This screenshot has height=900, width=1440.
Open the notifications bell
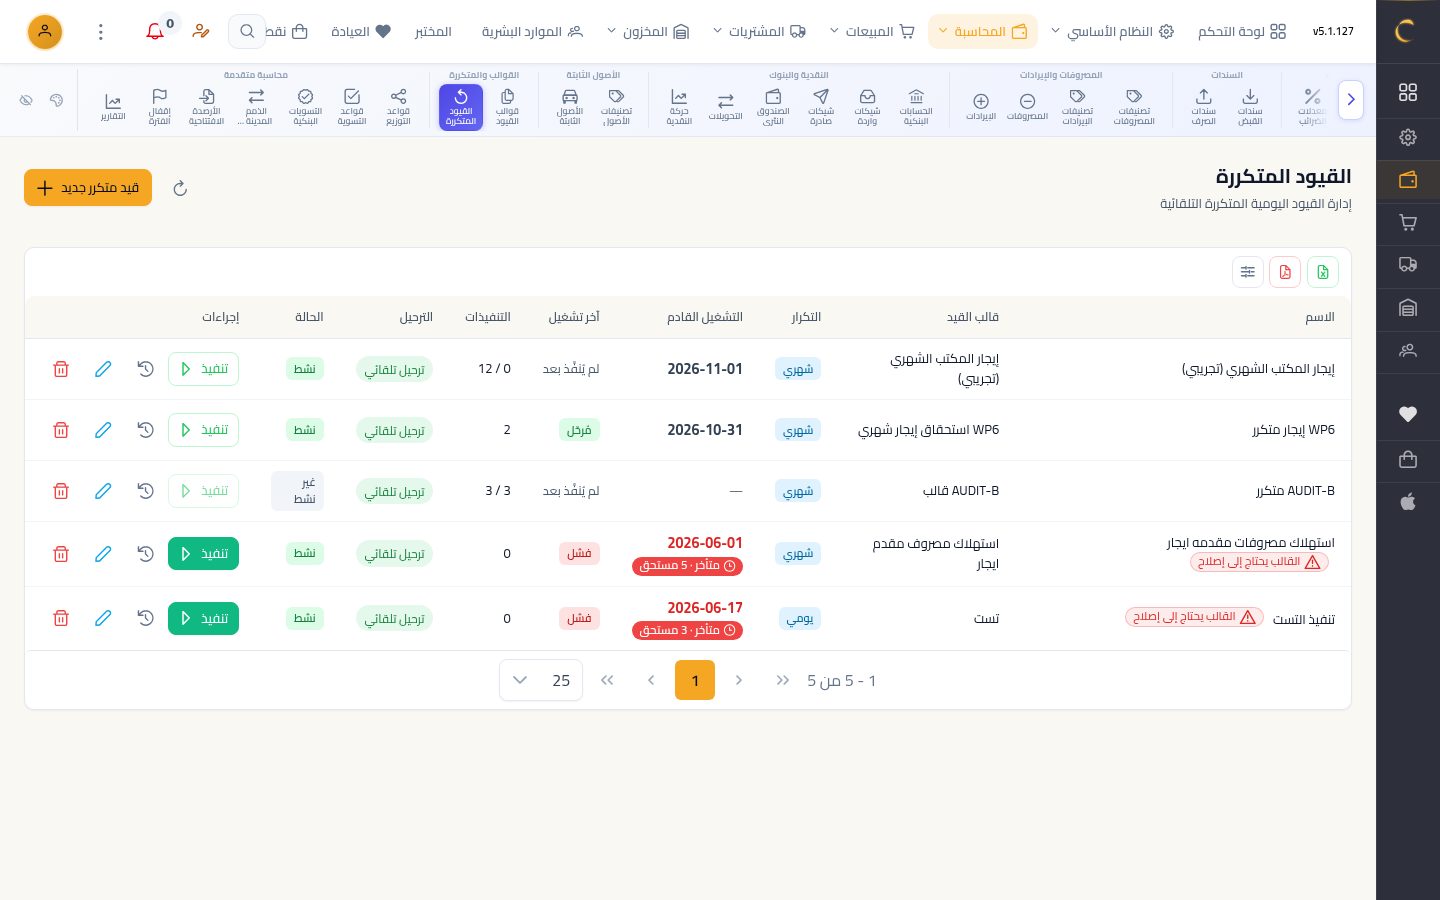155,32
